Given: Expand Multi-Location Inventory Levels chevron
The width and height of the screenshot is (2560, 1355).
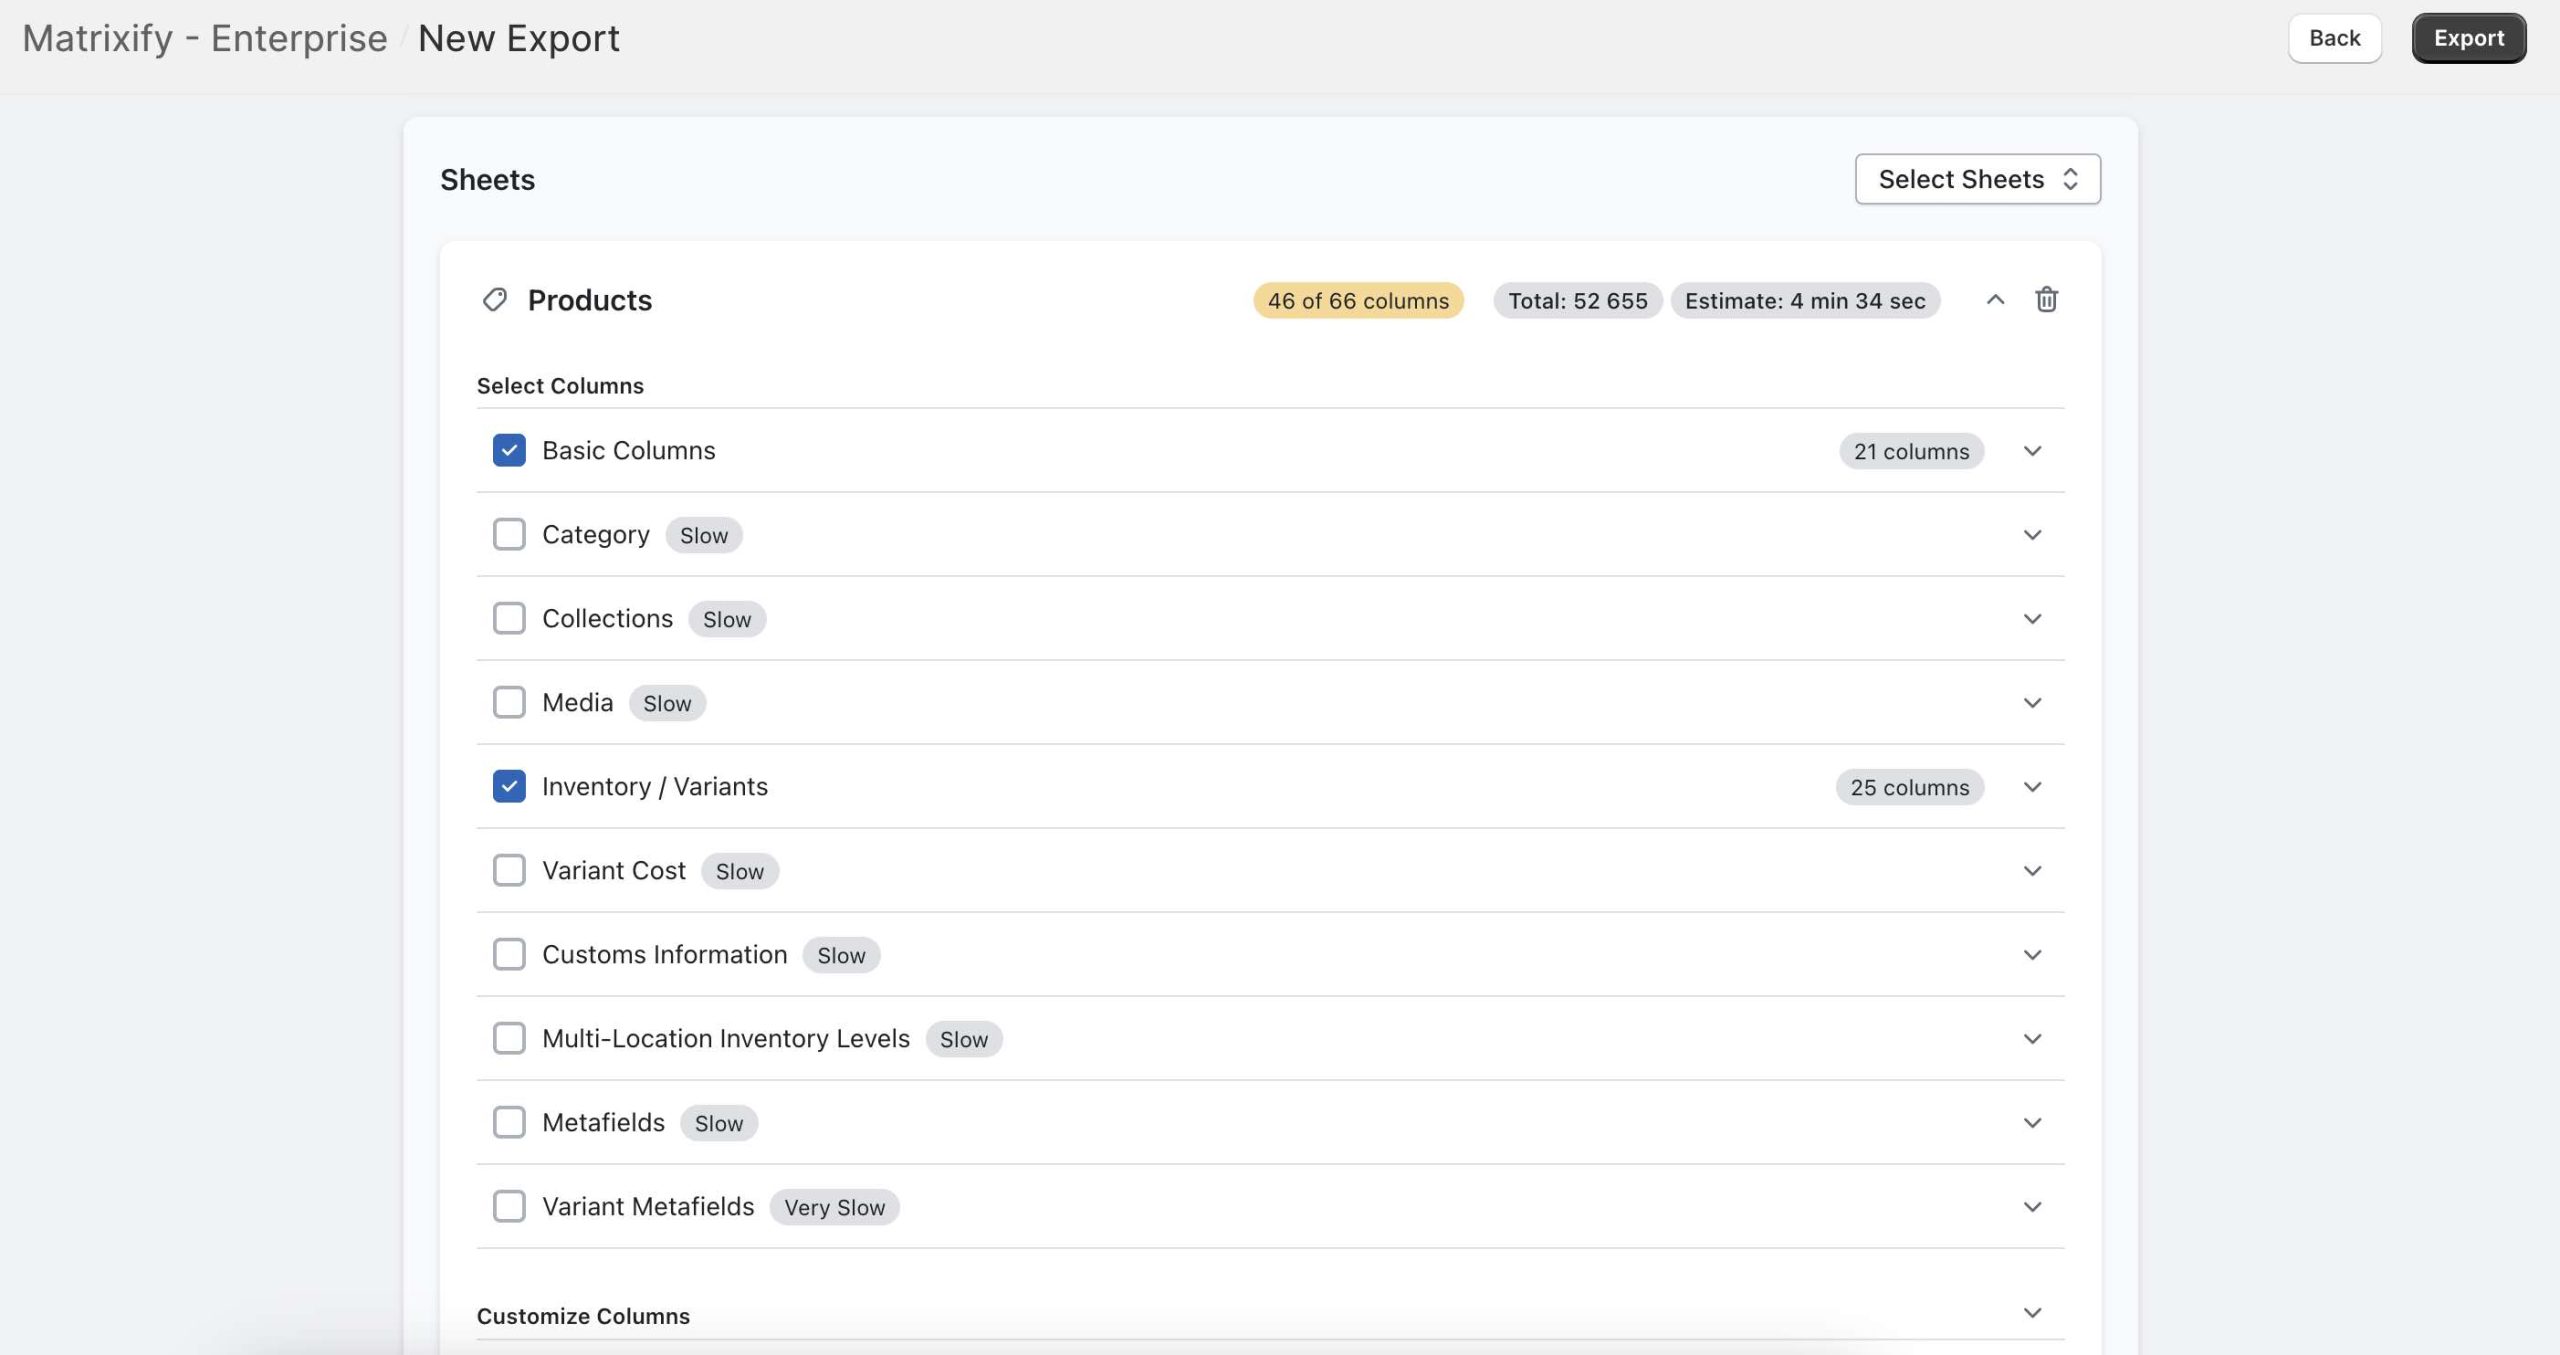Looking at the screenshot, I should (2032, 1039).
